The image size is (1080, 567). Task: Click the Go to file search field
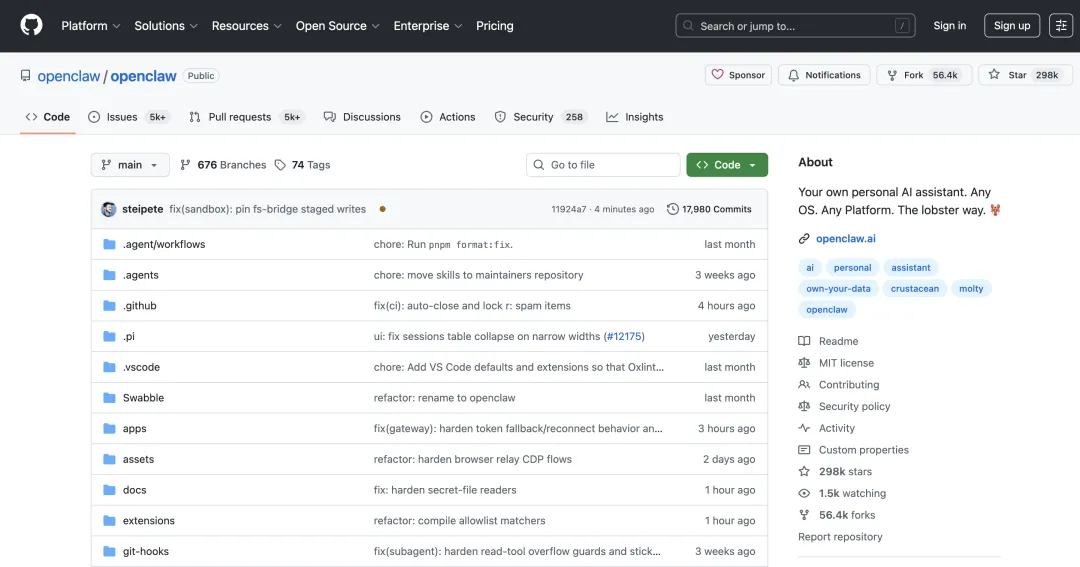pos(603,165)
